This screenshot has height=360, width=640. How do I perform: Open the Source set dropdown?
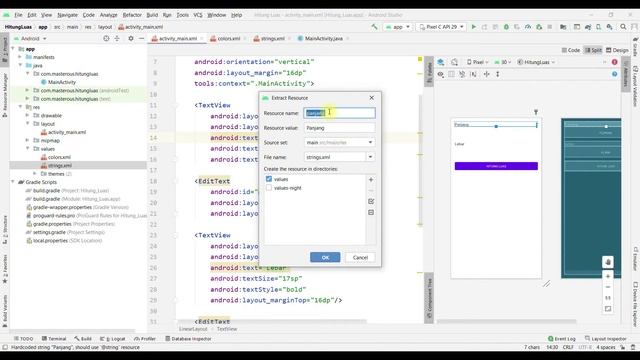pos(339,142)
